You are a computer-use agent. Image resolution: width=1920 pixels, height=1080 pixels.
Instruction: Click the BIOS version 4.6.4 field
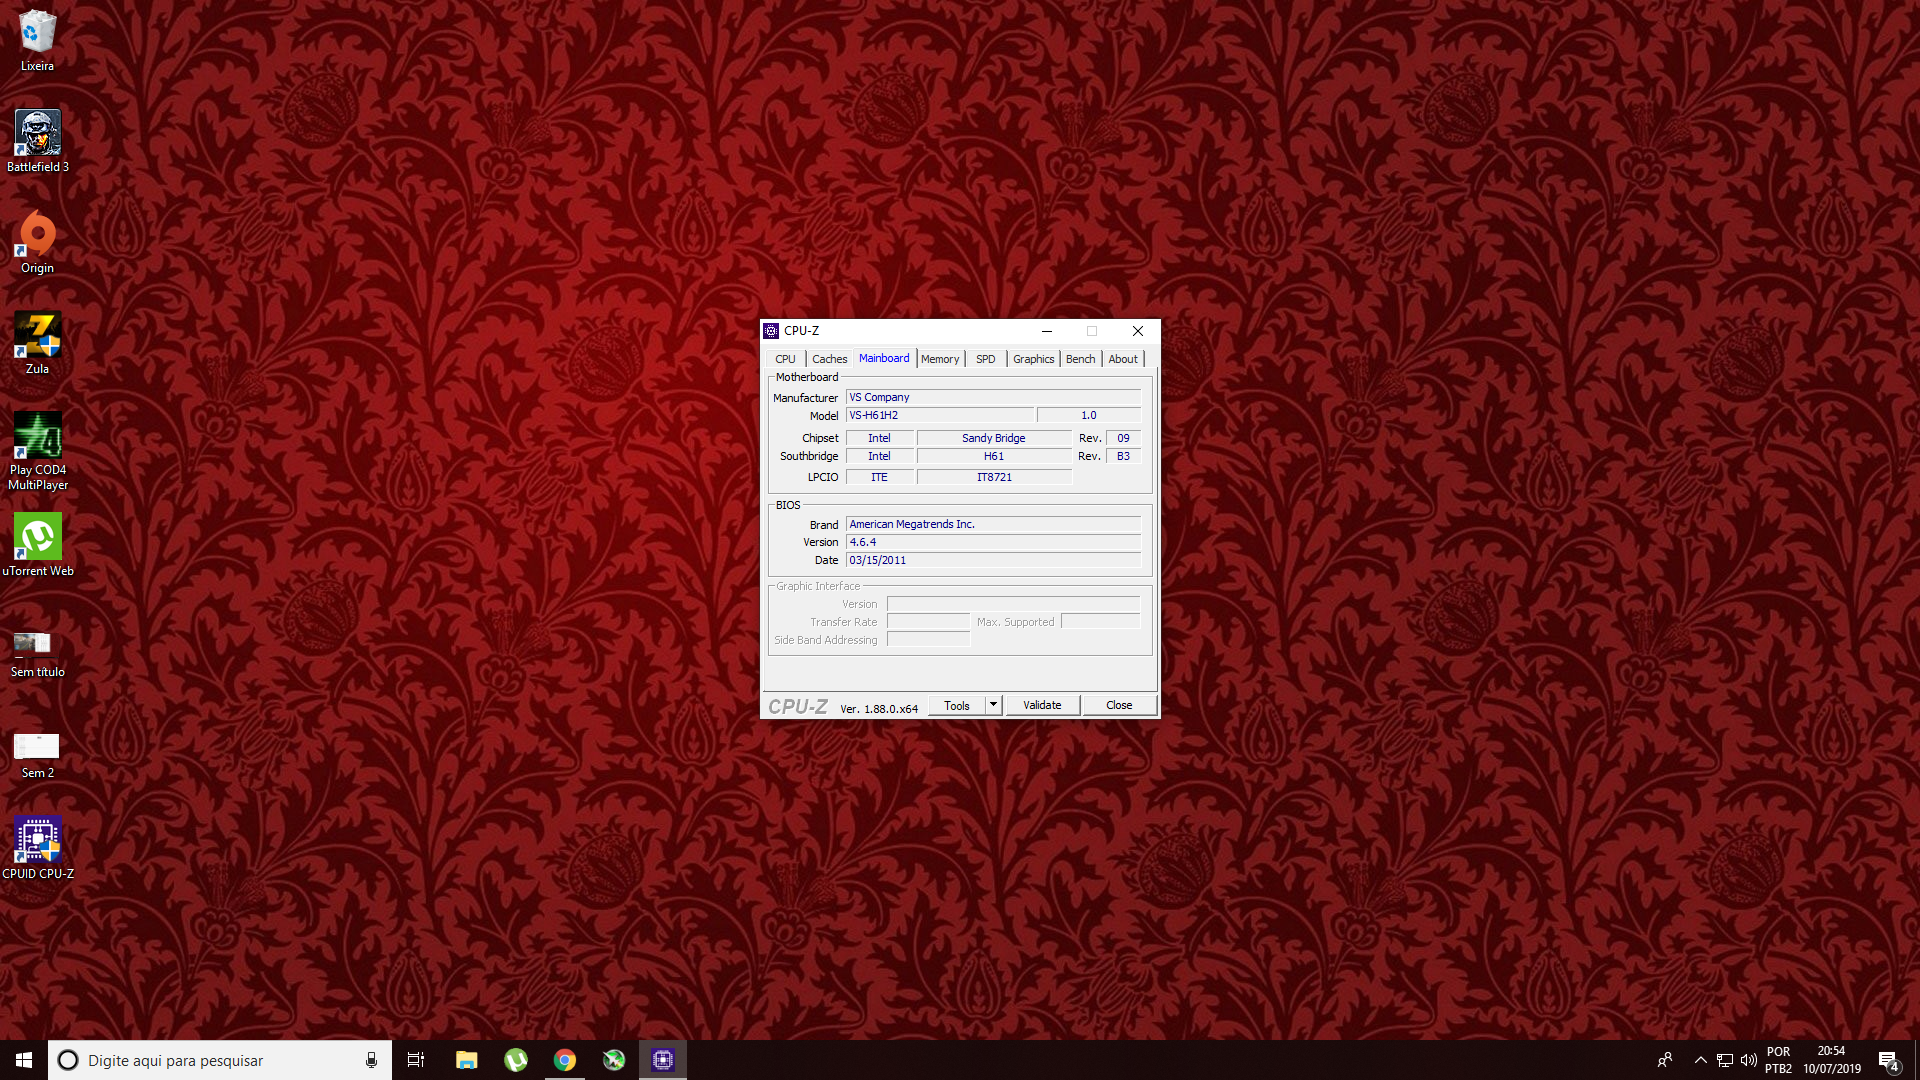click(x=993, y=542)
